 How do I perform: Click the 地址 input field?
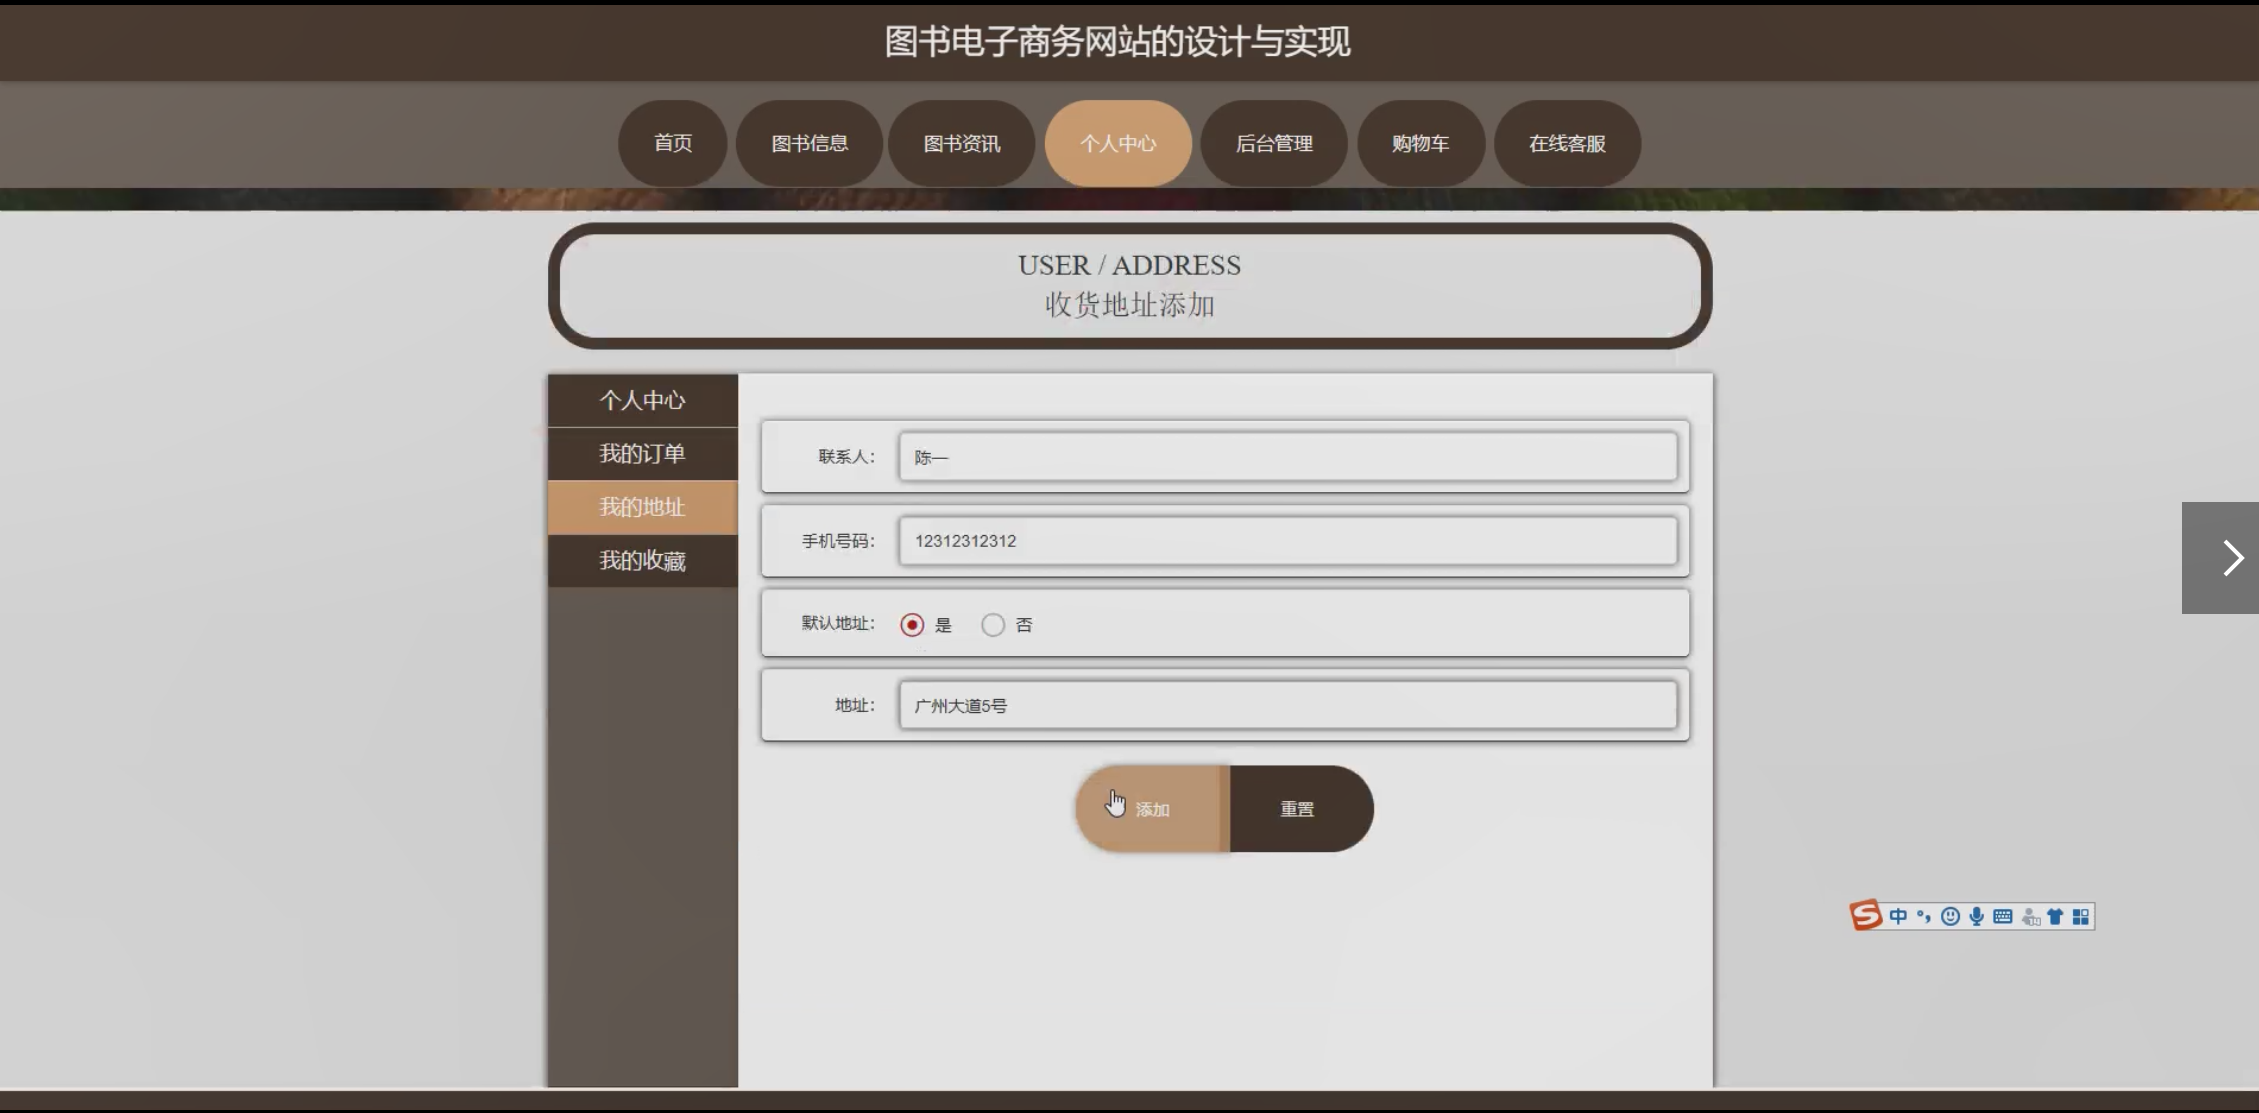[1288, 705]
